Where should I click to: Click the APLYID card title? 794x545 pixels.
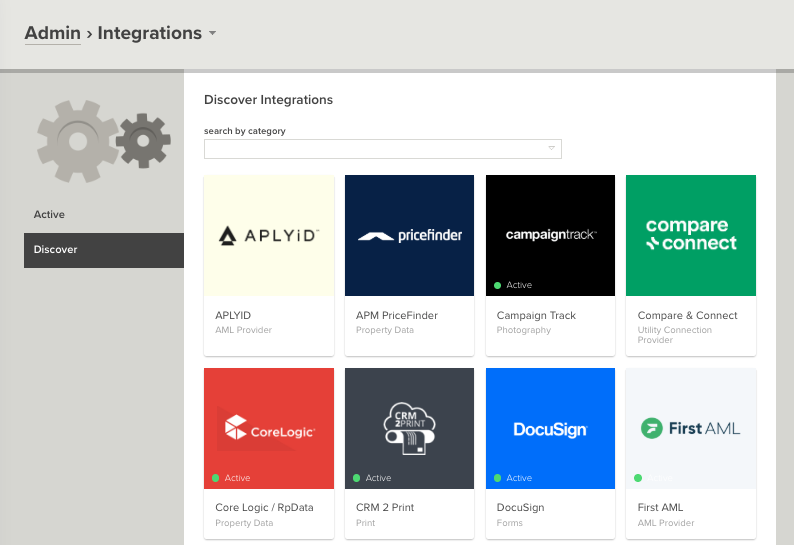click(x=233, y=315)
